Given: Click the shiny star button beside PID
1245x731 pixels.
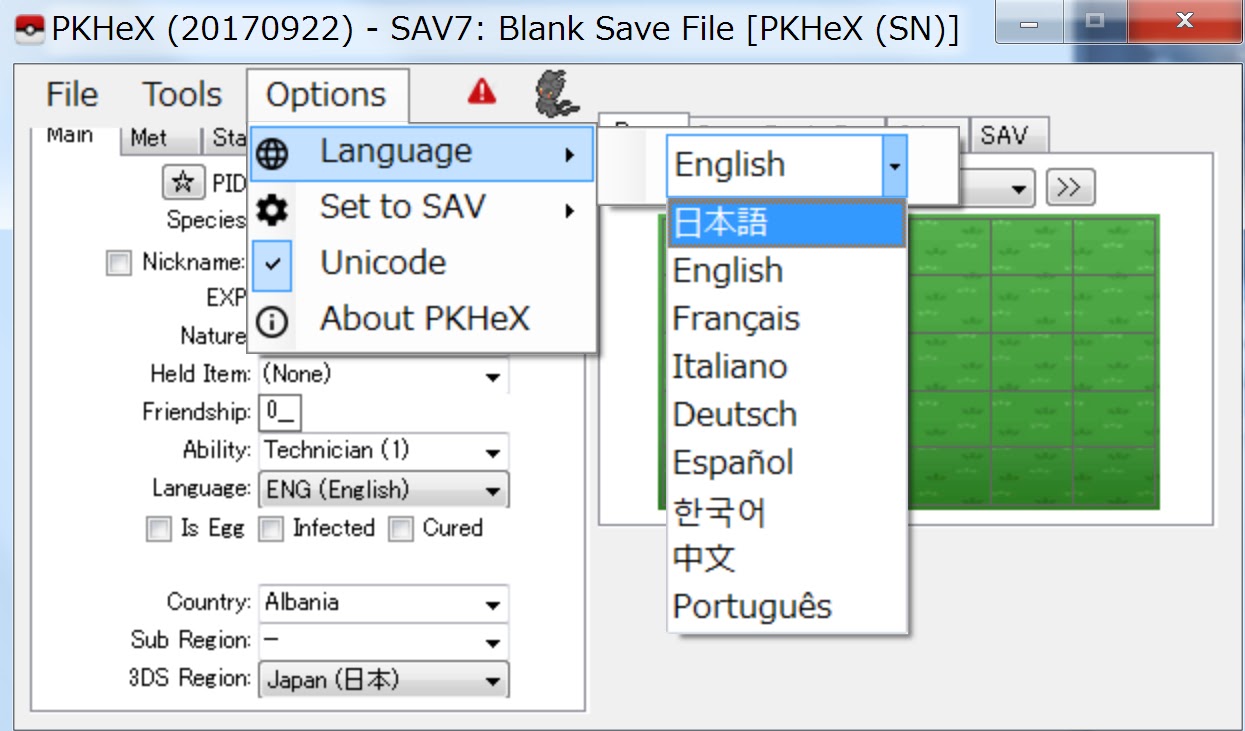Looking at the screenshot, I should tap(182, 183).
